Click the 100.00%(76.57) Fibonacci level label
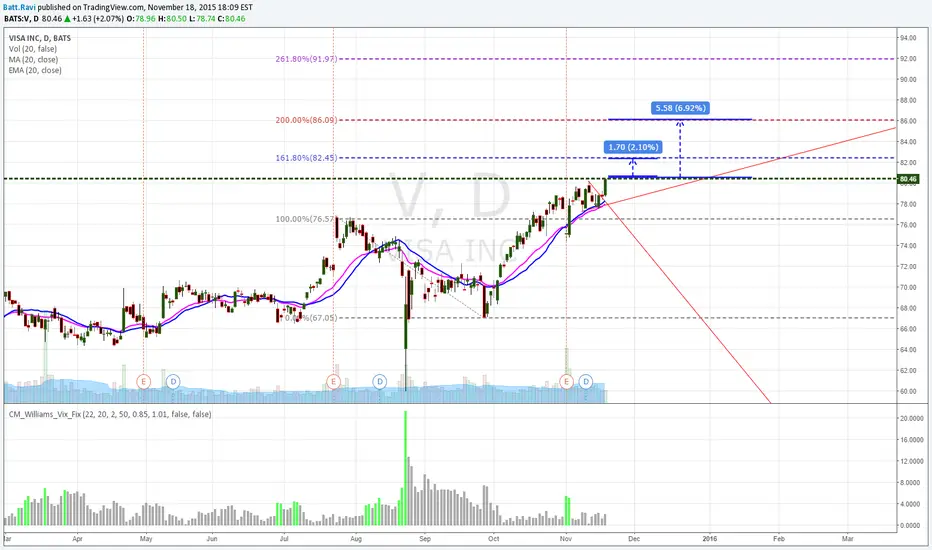932x550 pixels. pos(305,219)
